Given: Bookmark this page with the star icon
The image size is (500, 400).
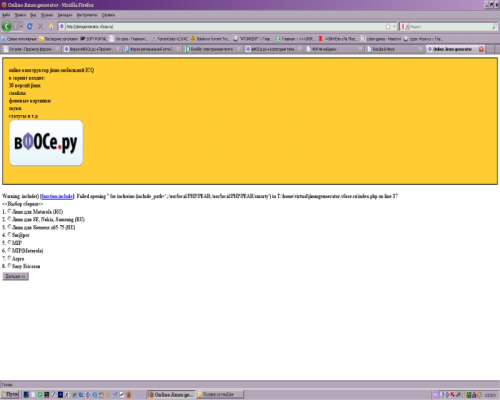Looking at the screenshot, I should (388, 26).
